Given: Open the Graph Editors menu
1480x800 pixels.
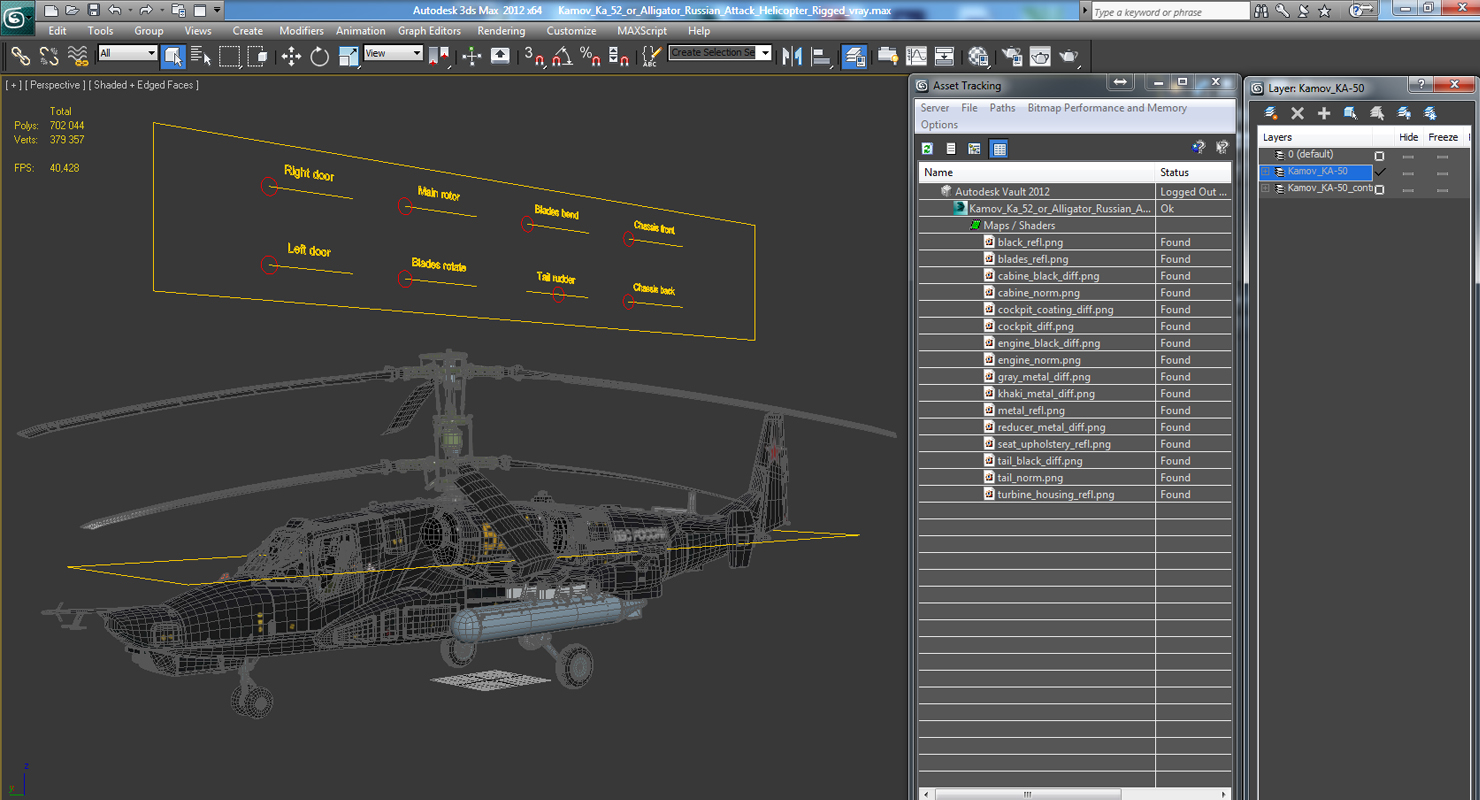Looking at the screenshot, I should pos(430,31).
